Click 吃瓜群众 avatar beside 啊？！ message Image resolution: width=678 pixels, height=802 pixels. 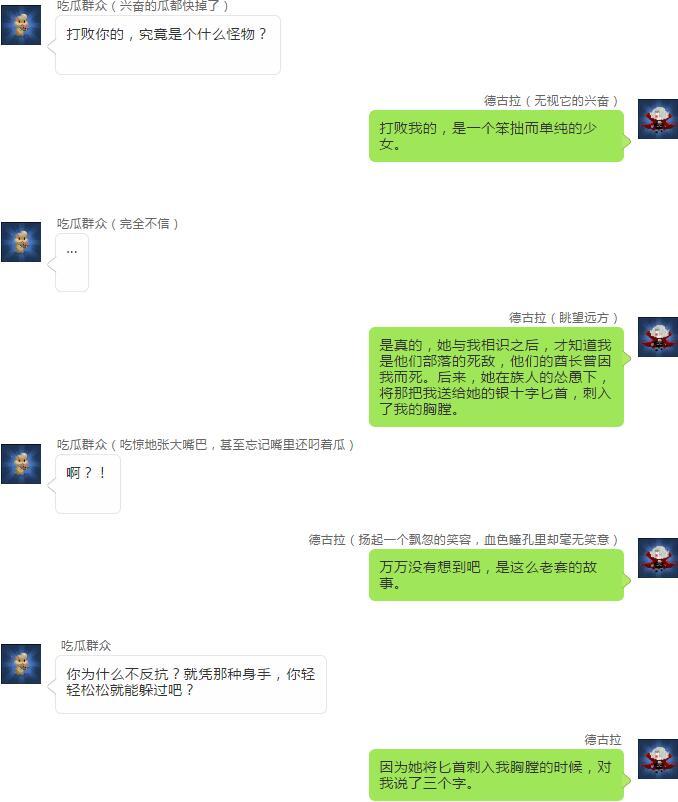click(21, 464)
